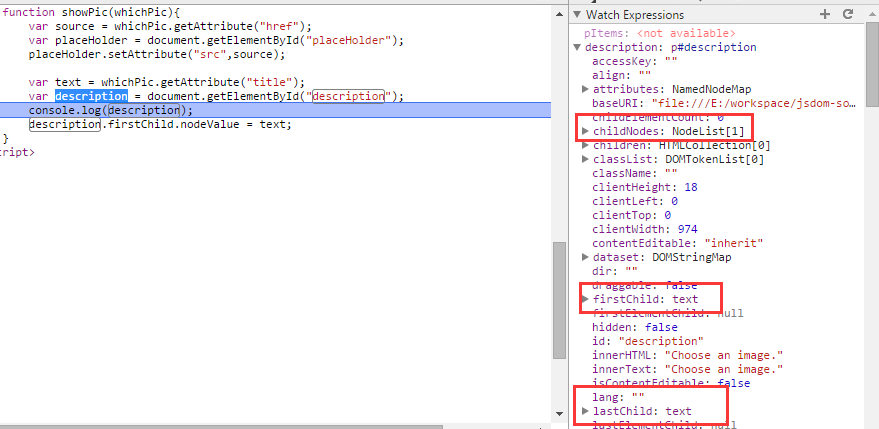Select the accessKey: "" property

635,62
